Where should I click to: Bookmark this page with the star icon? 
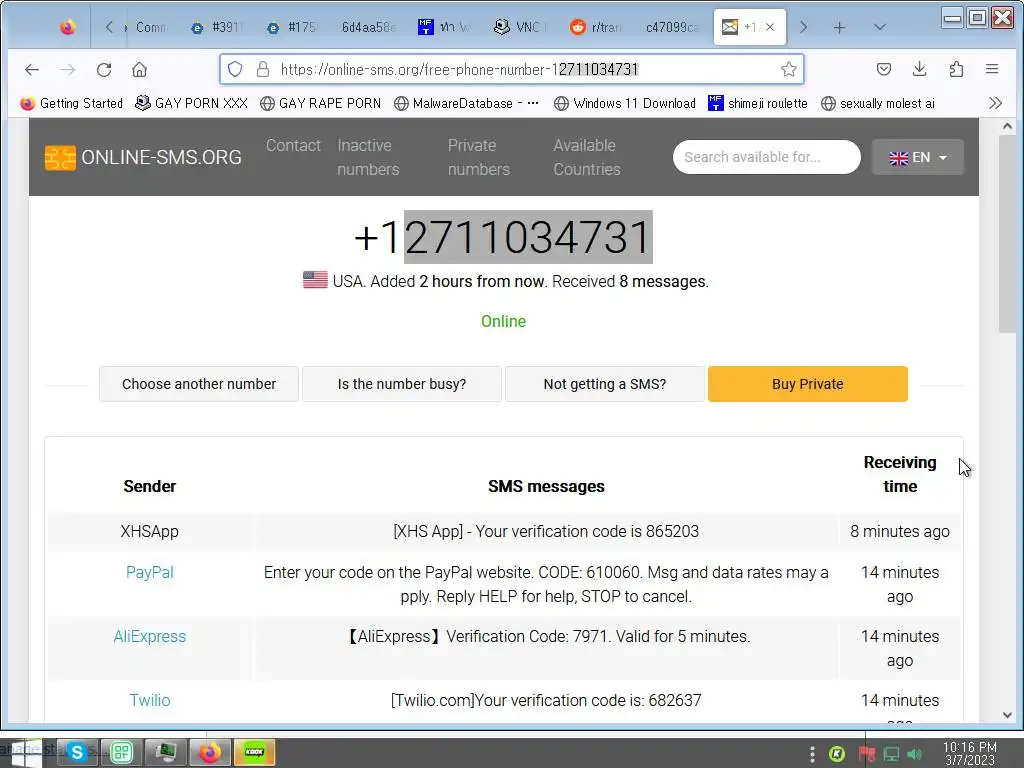click(x=788, y=69)
